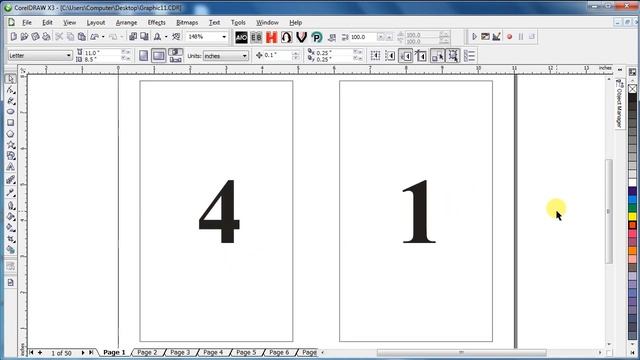
Task: Click the Import icon
Action: click(133, 37)
